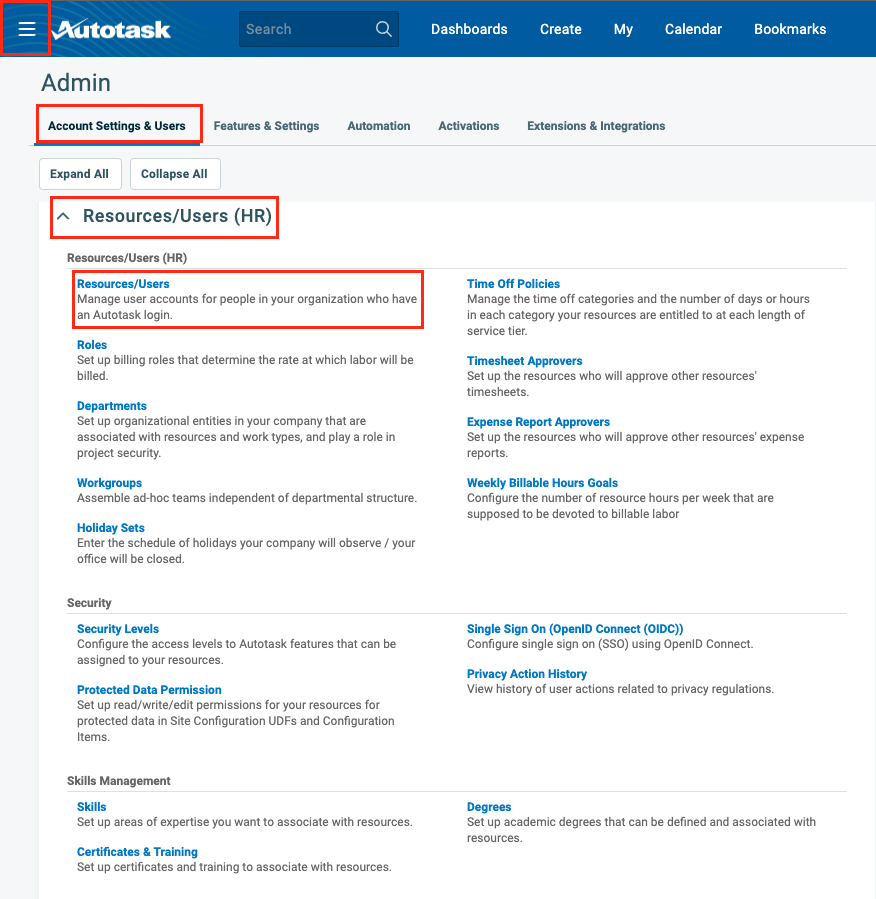Collapse the Resources/Users (HR) section chevron
Viewport: 876px width, 899px height.
(64, 216)
